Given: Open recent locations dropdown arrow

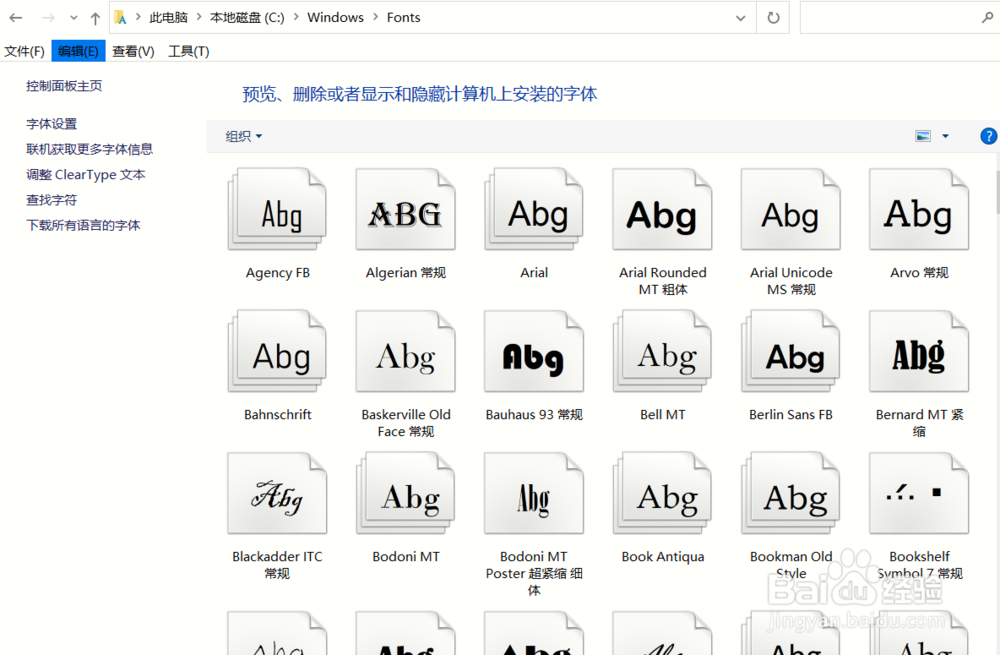Looking at the screenshot, I should pyautogui.click(x=73, y=18).
